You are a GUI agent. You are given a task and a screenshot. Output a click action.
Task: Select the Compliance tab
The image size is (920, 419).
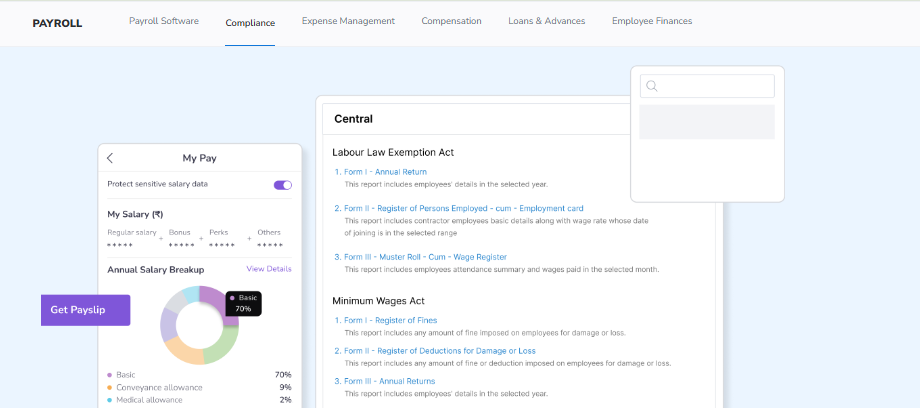point(250,23)
